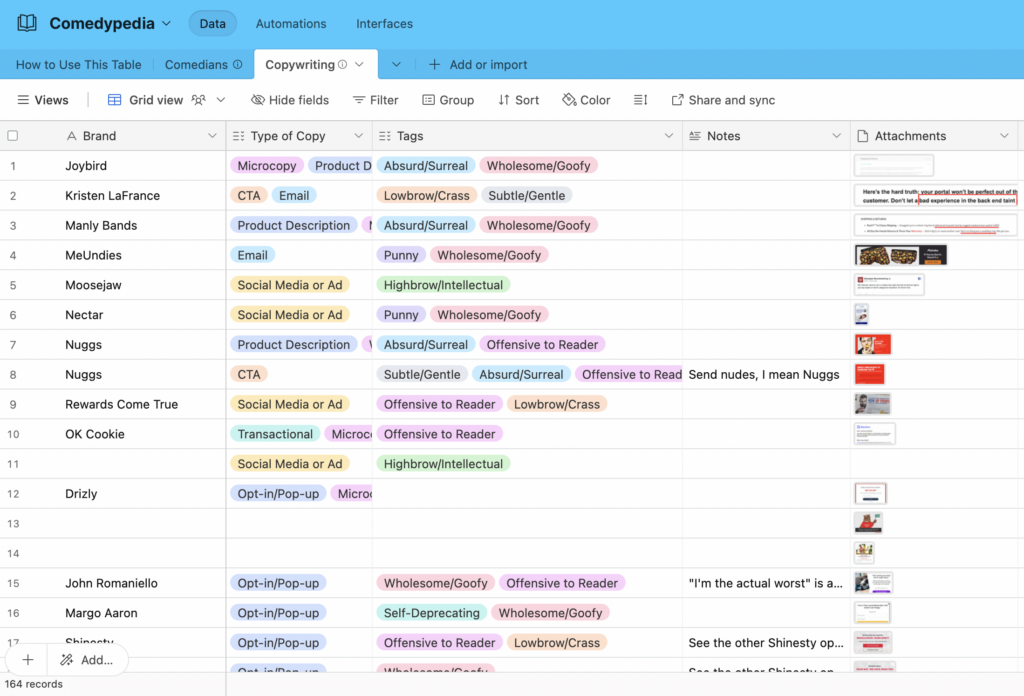Open the red attachment thumbnail in Nuggs row 7
This screenshot has width=1024, height=696.
tap(872, 345)
